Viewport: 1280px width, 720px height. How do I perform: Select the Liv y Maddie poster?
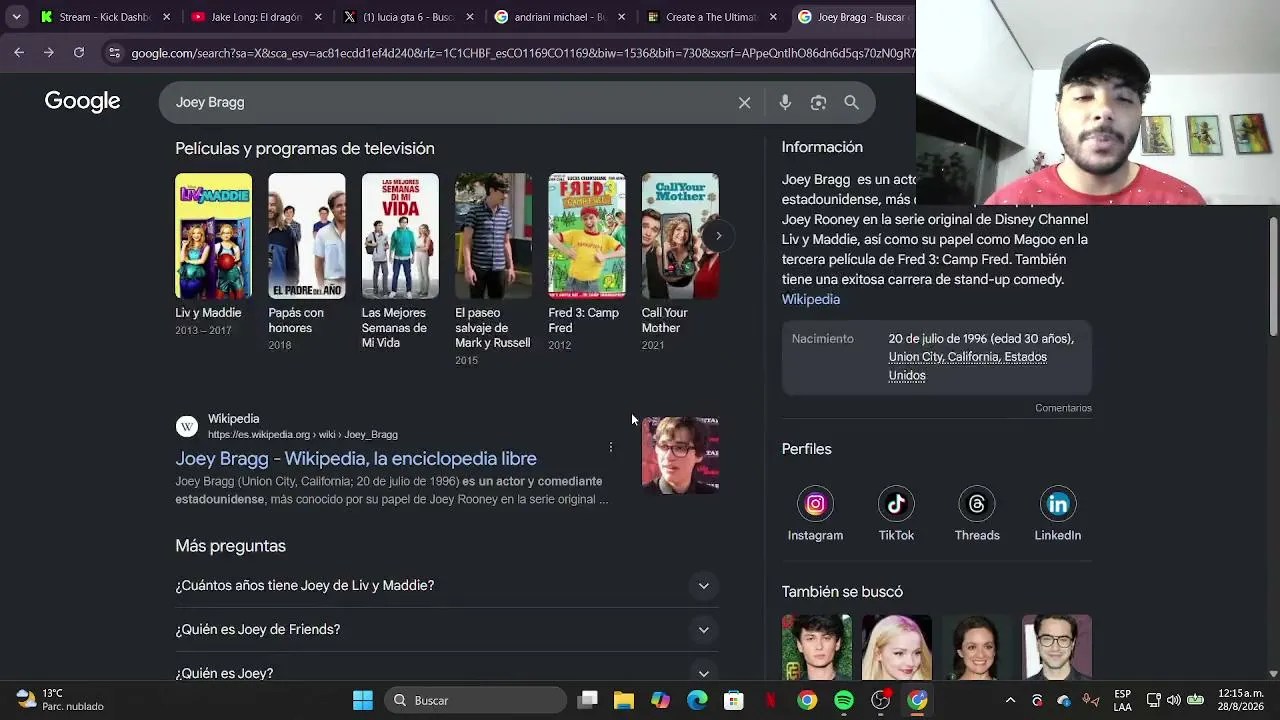point(213,236)
